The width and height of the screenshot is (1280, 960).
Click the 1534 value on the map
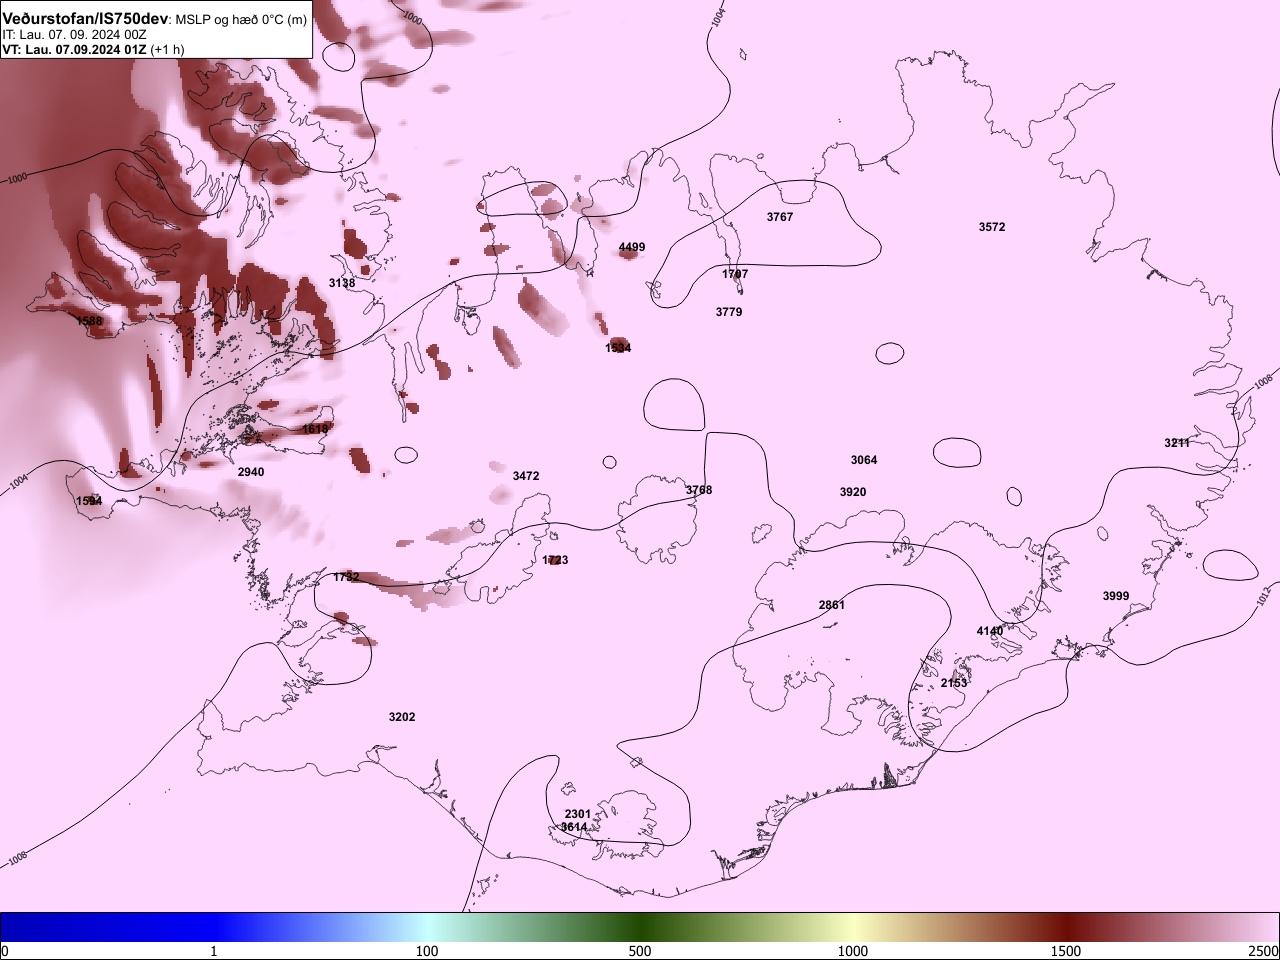618,348
